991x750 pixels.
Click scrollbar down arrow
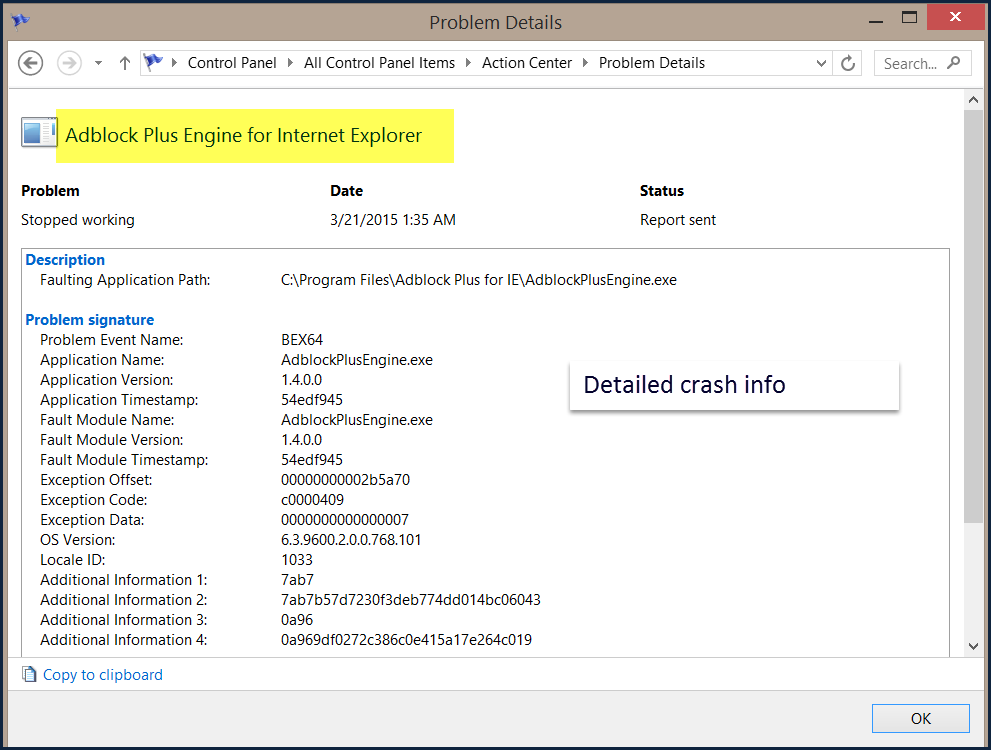coord(973,646)
